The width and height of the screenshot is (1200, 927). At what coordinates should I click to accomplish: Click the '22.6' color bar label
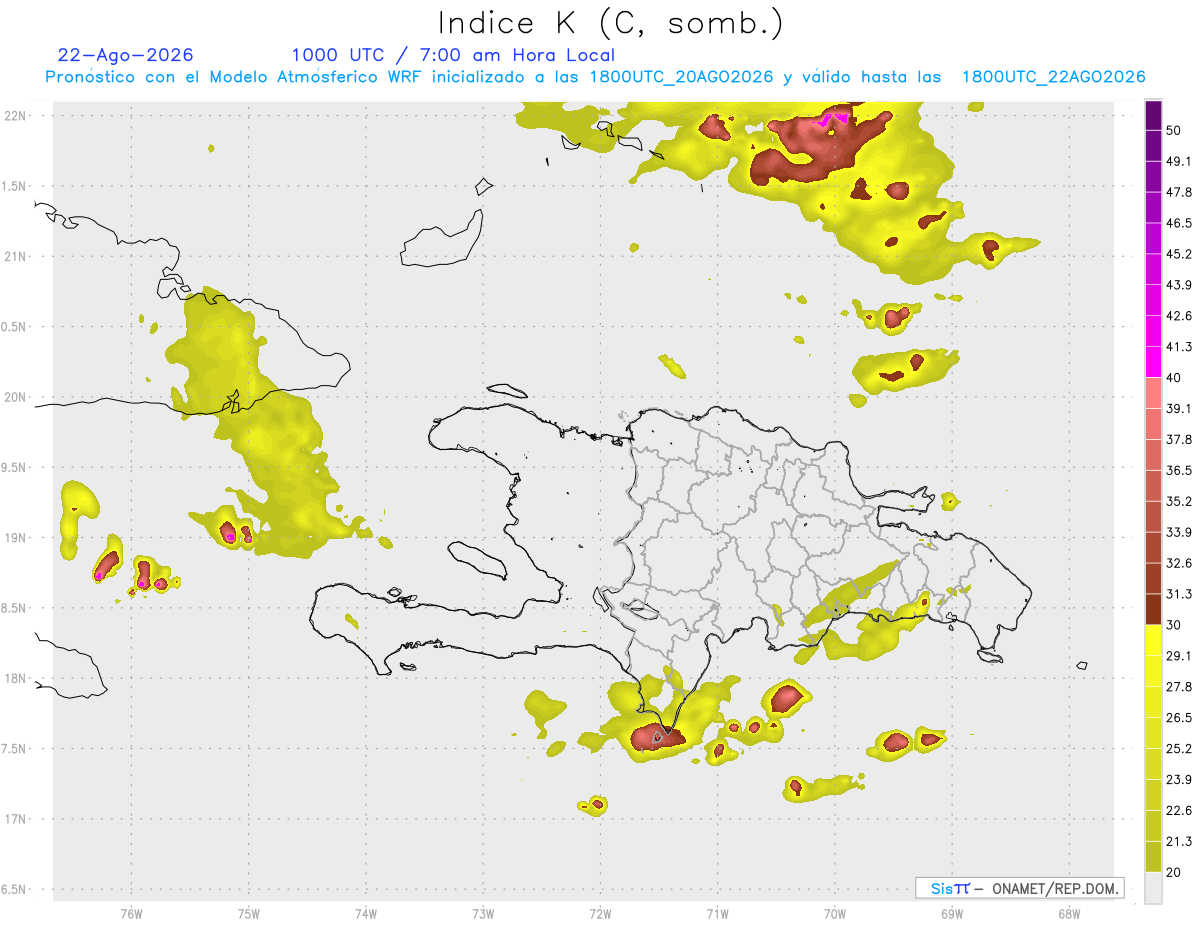click(1179, 811)
